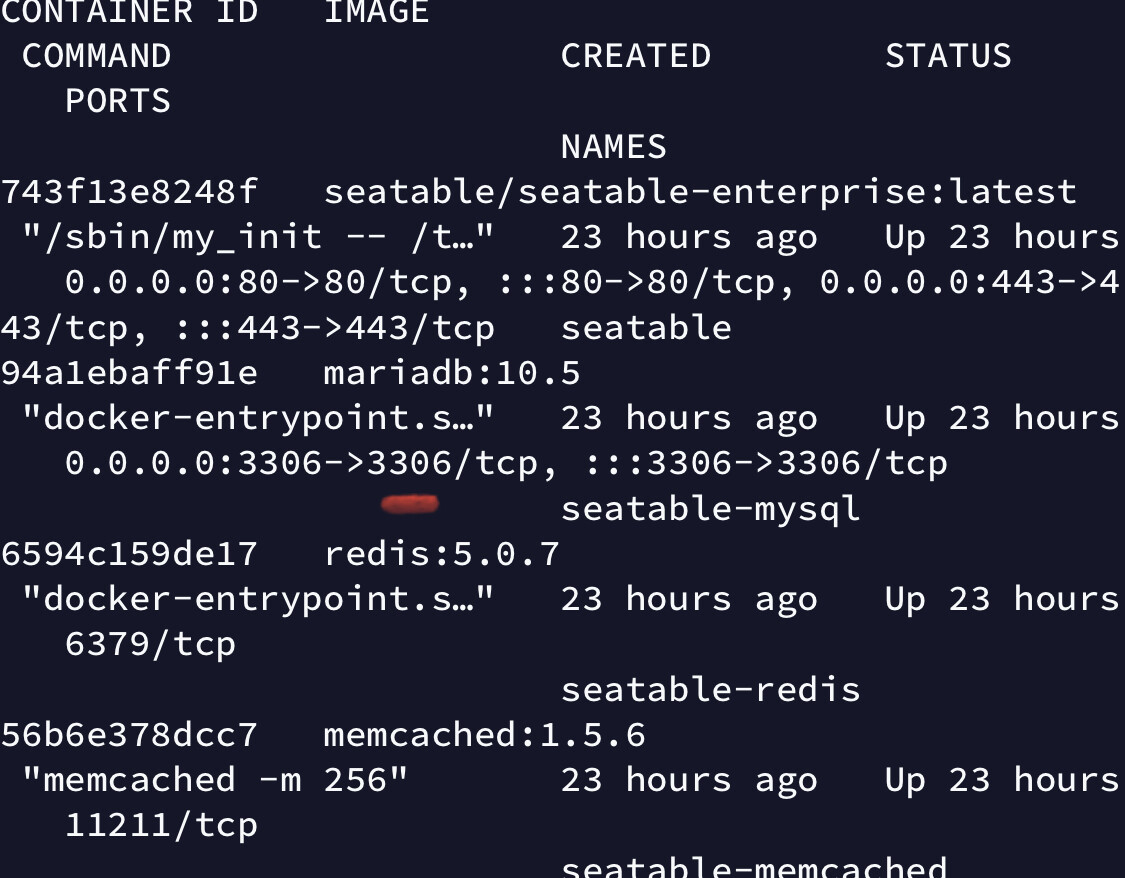Screen dimensions: 1125x878
Task: Click the memcached:1.5.6 image text
Action: [484, 735]
